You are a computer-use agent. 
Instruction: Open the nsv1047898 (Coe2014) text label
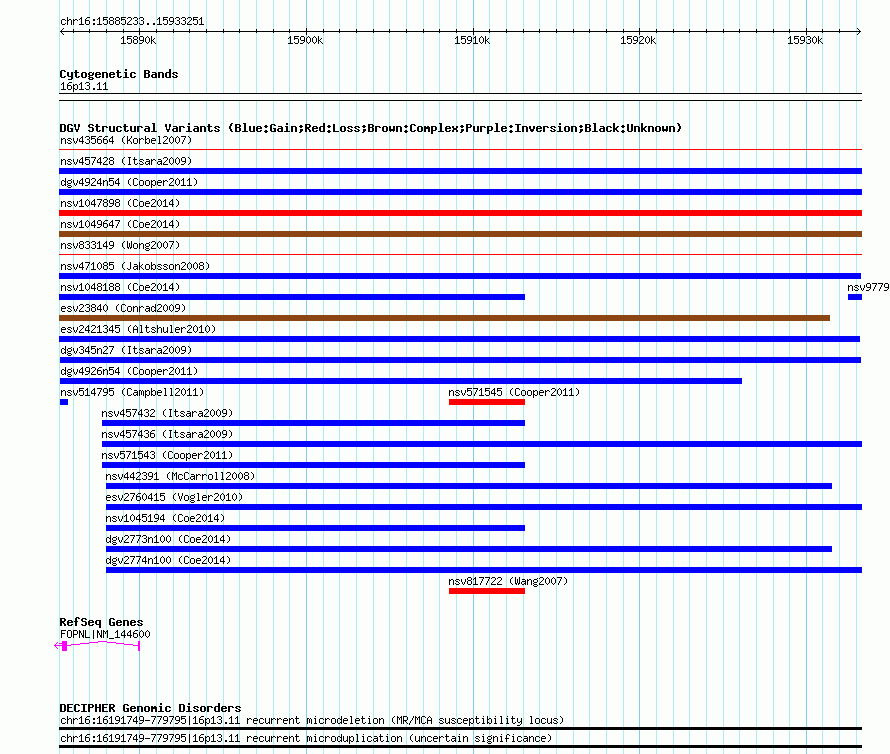pos(120,203)
